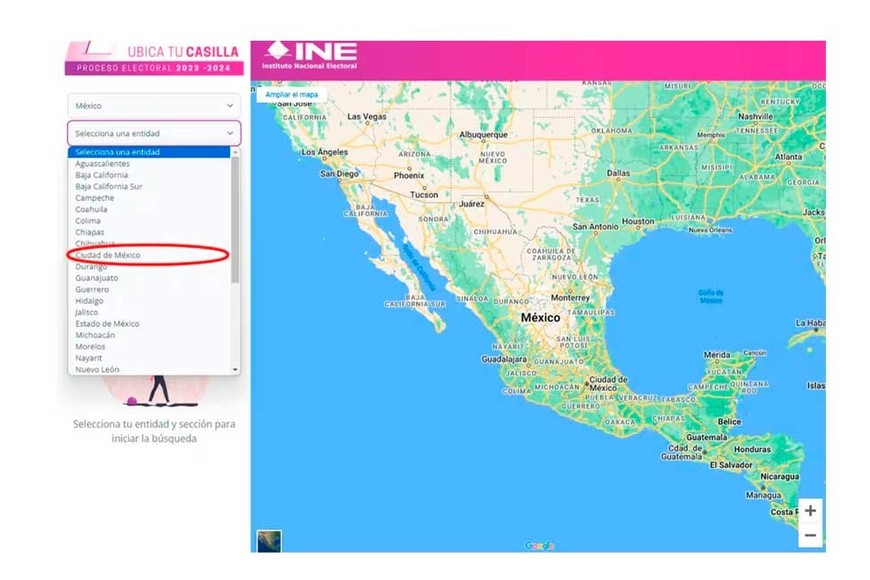The image size is (870, 580).
Task: Choose Jalisco from the dropdown list
Action: coord(87,312)
